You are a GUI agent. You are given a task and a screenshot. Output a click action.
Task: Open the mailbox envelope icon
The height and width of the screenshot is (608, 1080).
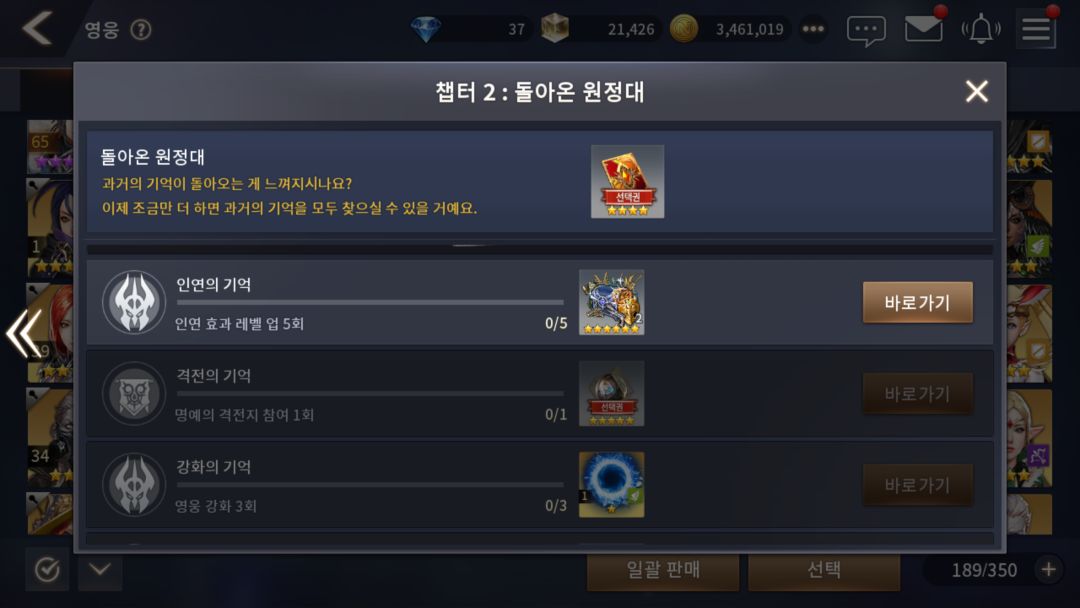(923, 29)
